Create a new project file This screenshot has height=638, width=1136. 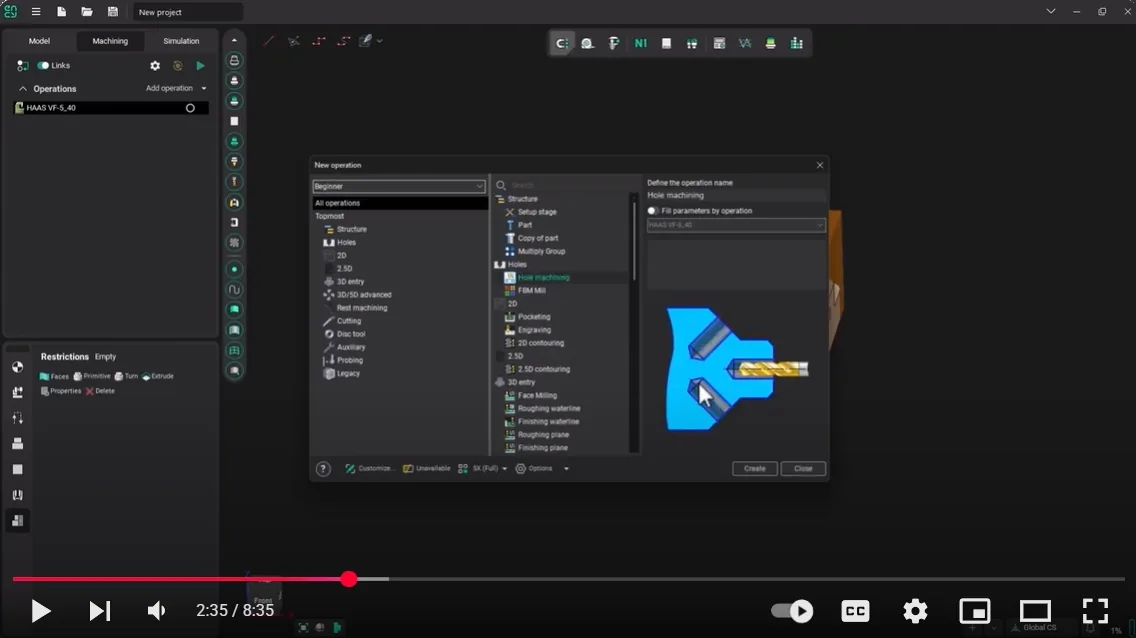pos(62,12)
